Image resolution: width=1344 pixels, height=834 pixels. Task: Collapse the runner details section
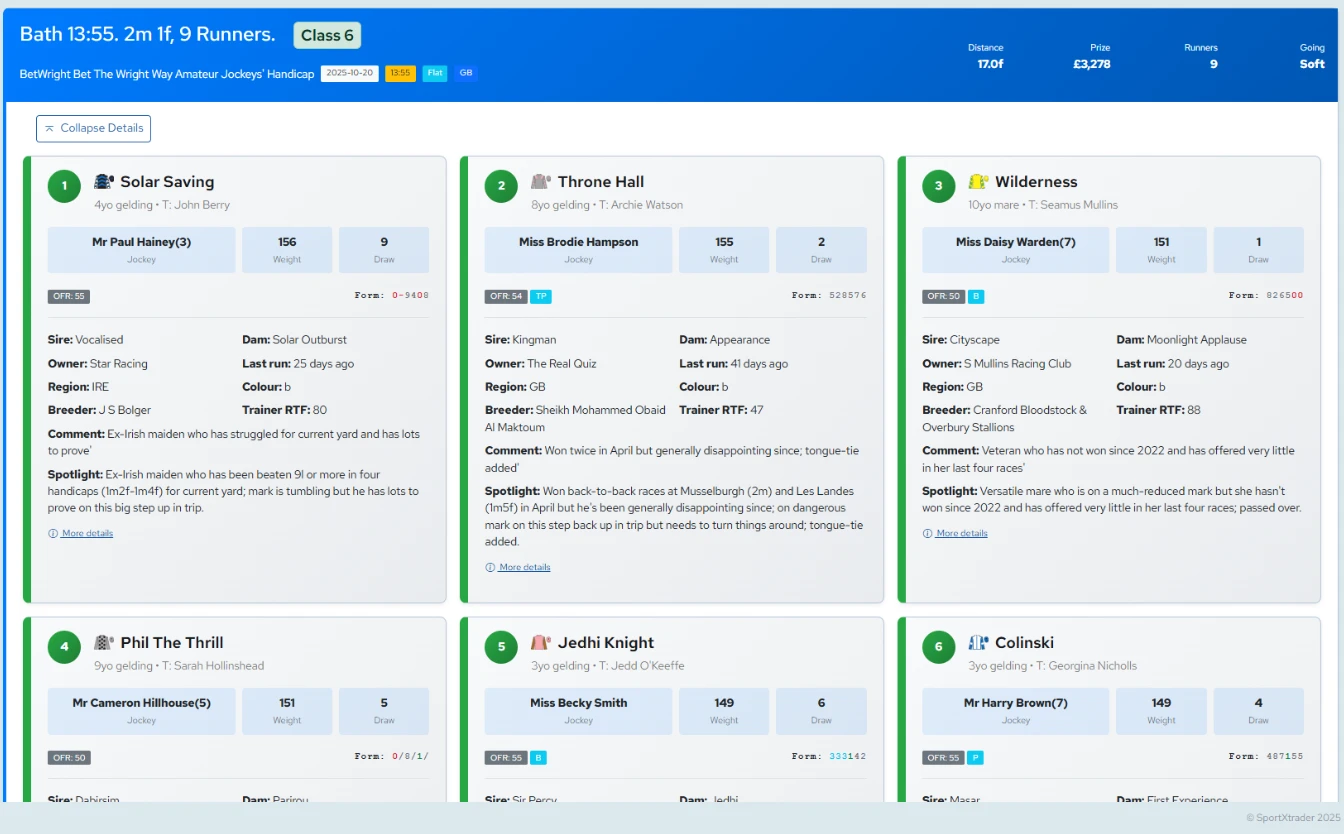93,128
